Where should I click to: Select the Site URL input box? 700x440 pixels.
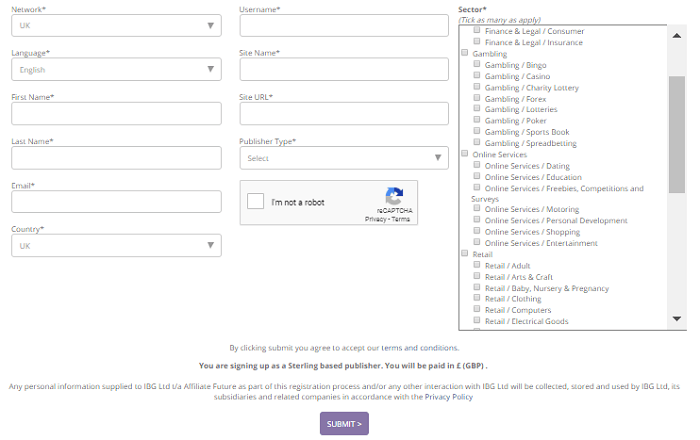click(344, 113)
